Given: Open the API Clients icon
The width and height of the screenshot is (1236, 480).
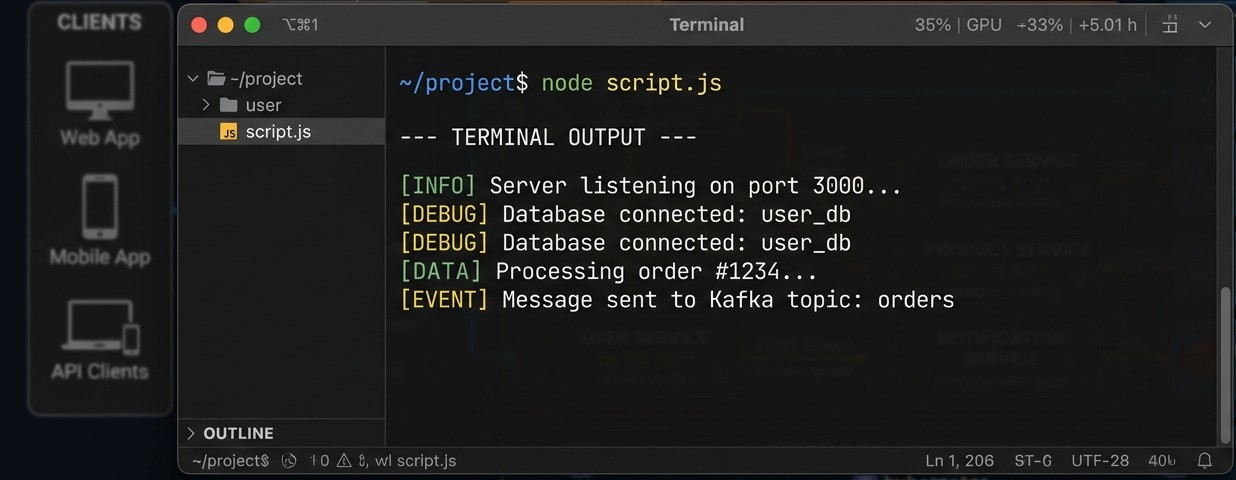Looking at the screenshot, I should click(100, 327).
